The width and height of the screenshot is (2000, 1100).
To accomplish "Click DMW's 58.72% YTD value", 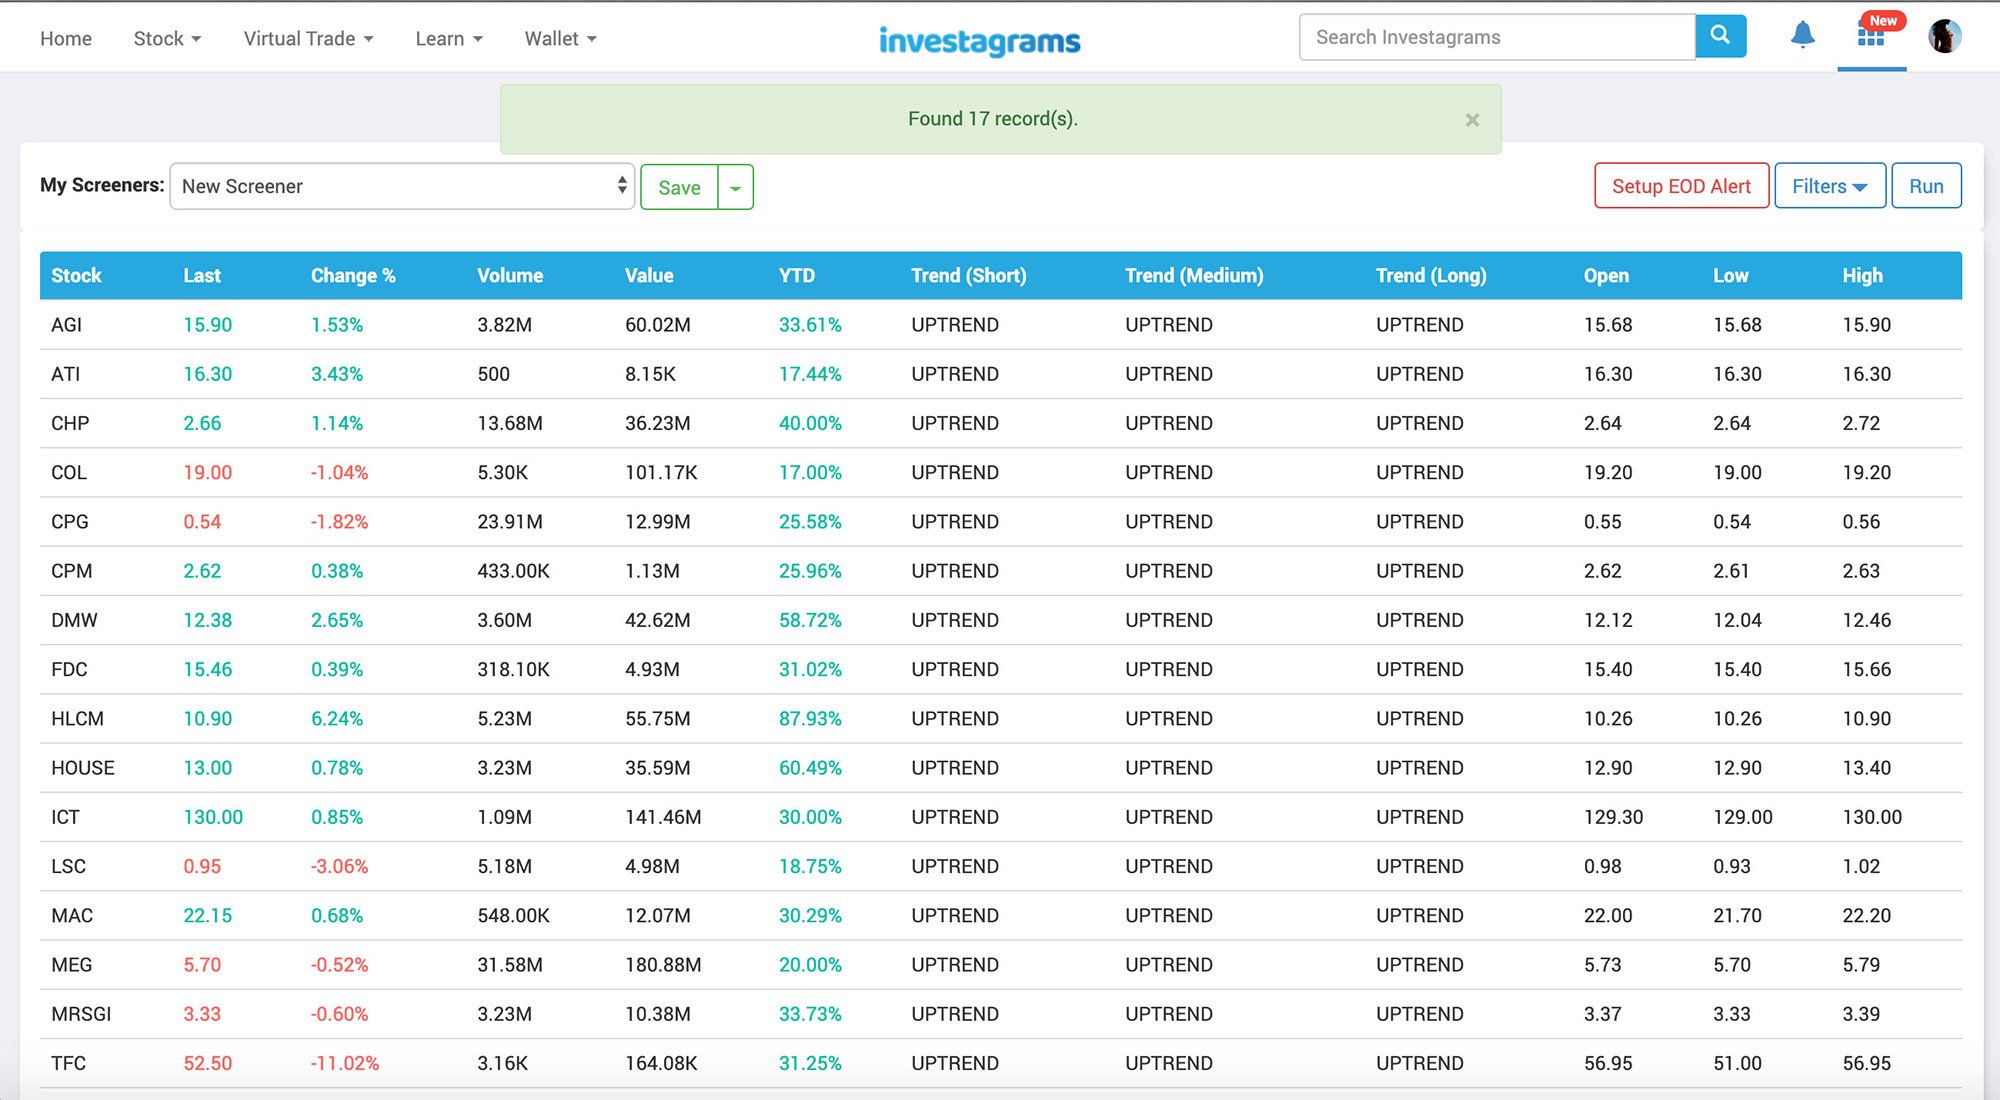I will click(x=810, y=620).
